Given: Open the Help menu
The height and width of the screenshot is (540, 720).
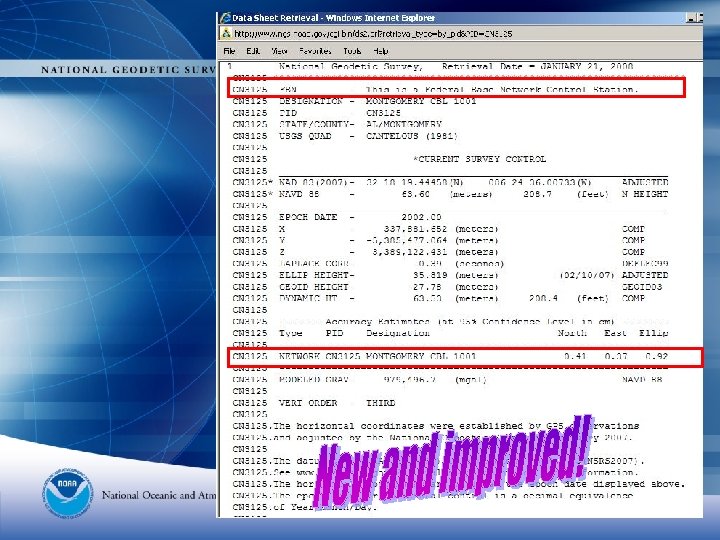Looking at the screenshot, I should (381, 51).
